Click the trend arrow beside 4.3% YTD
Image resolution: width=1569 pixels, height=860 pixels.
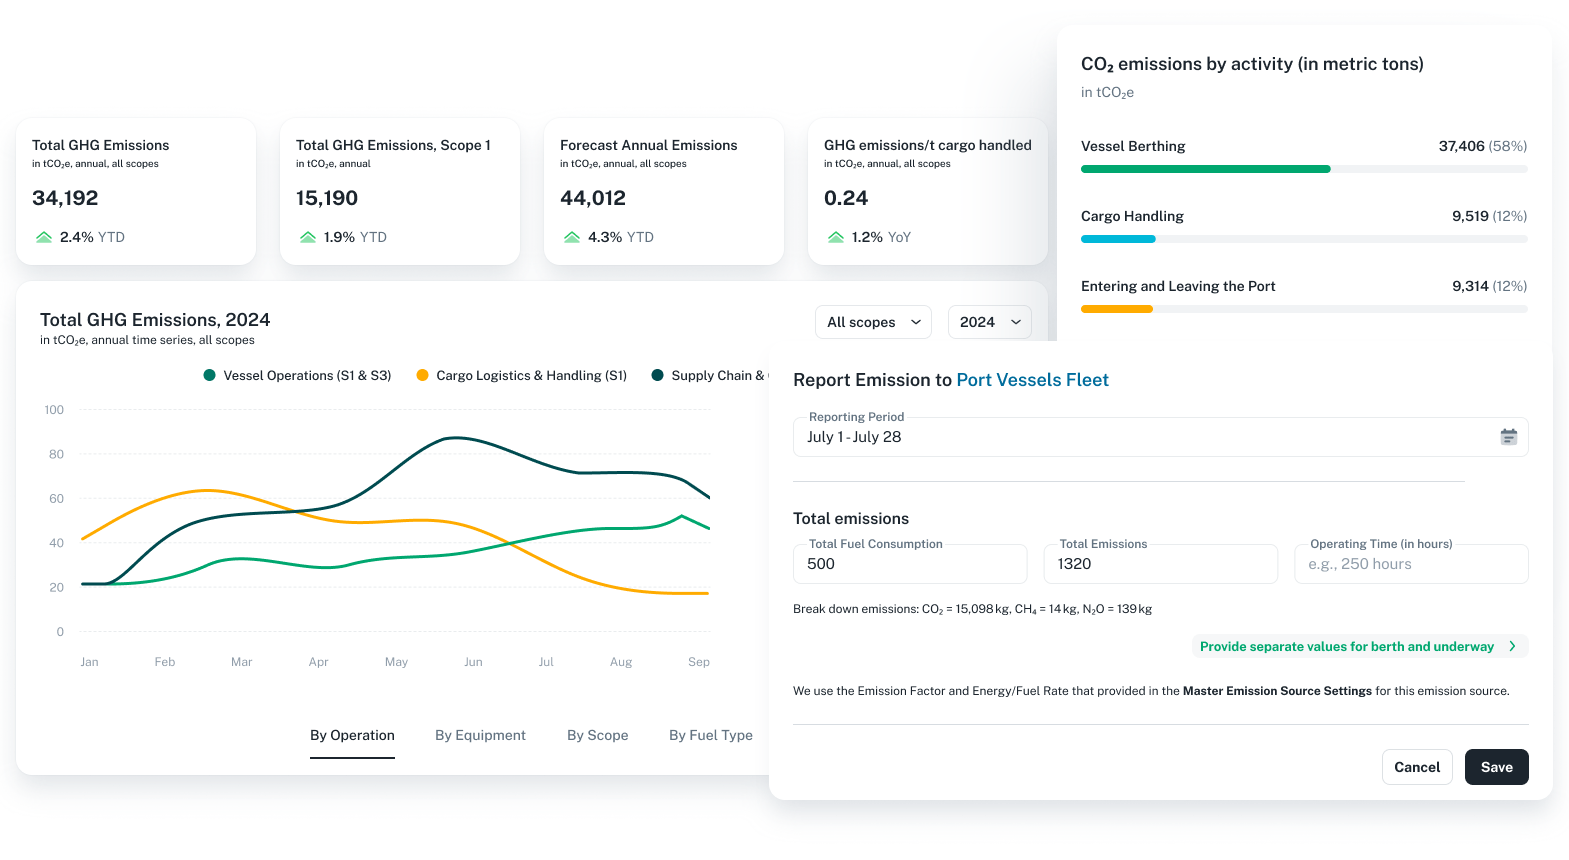572,237
